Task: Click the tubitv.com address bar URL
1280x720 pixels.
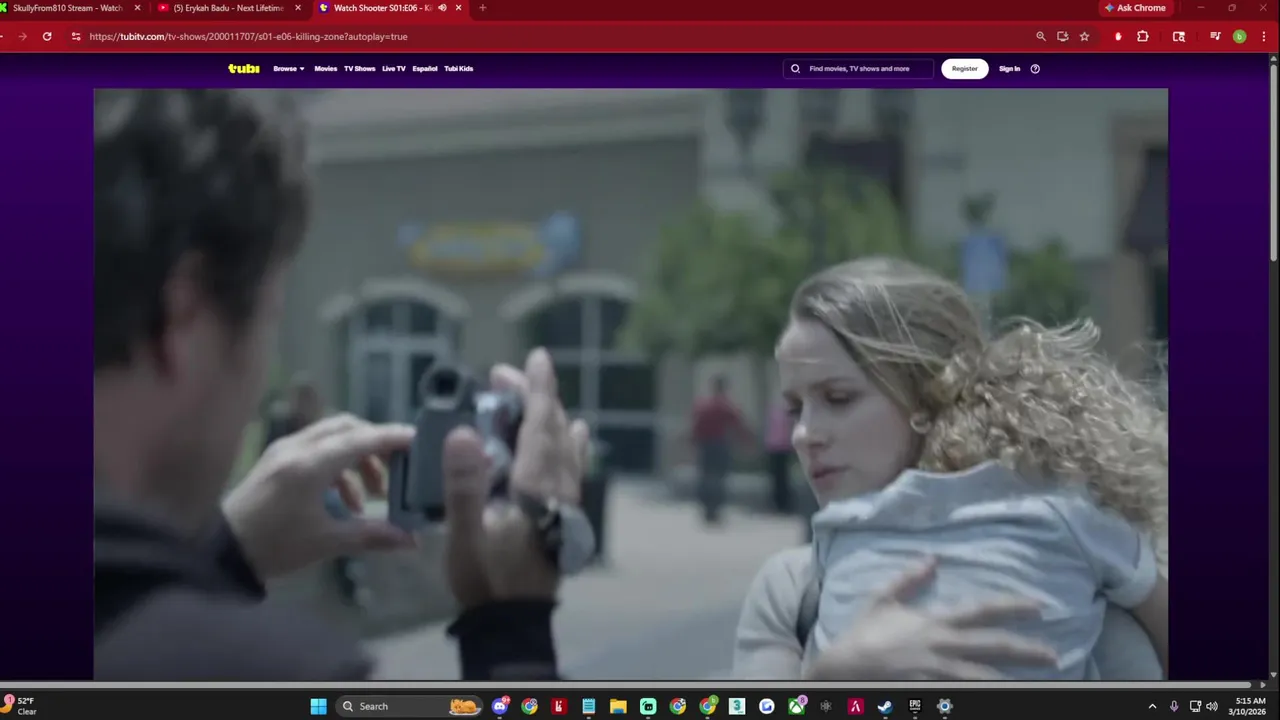Action: click(x=248, y=36)
